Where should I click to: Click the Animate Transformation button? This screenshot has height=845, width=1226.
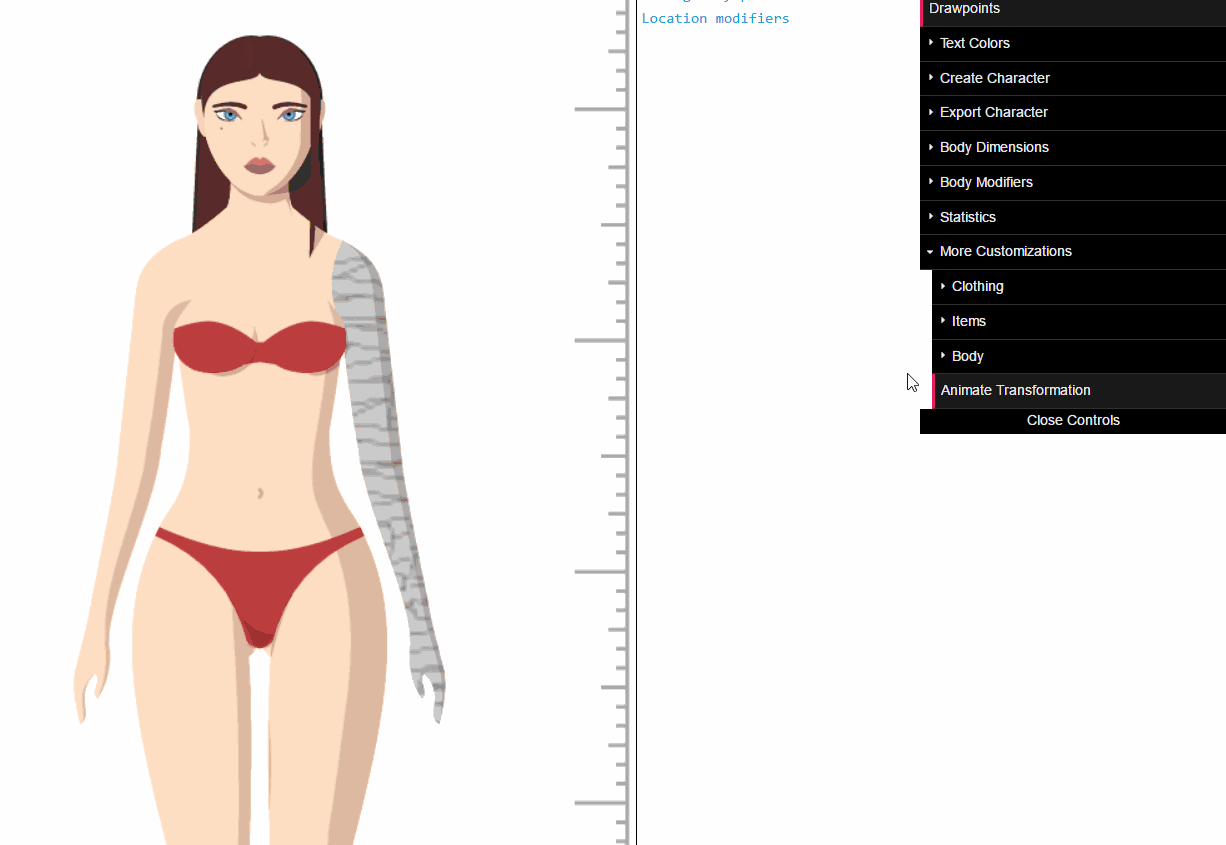click(1015, 390)
